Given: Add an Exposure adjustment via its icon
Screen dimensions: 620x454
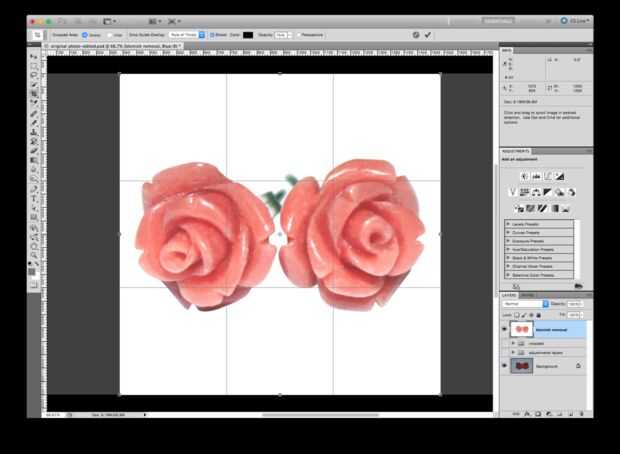Looking at the screenshot, I should coord(559,176).
